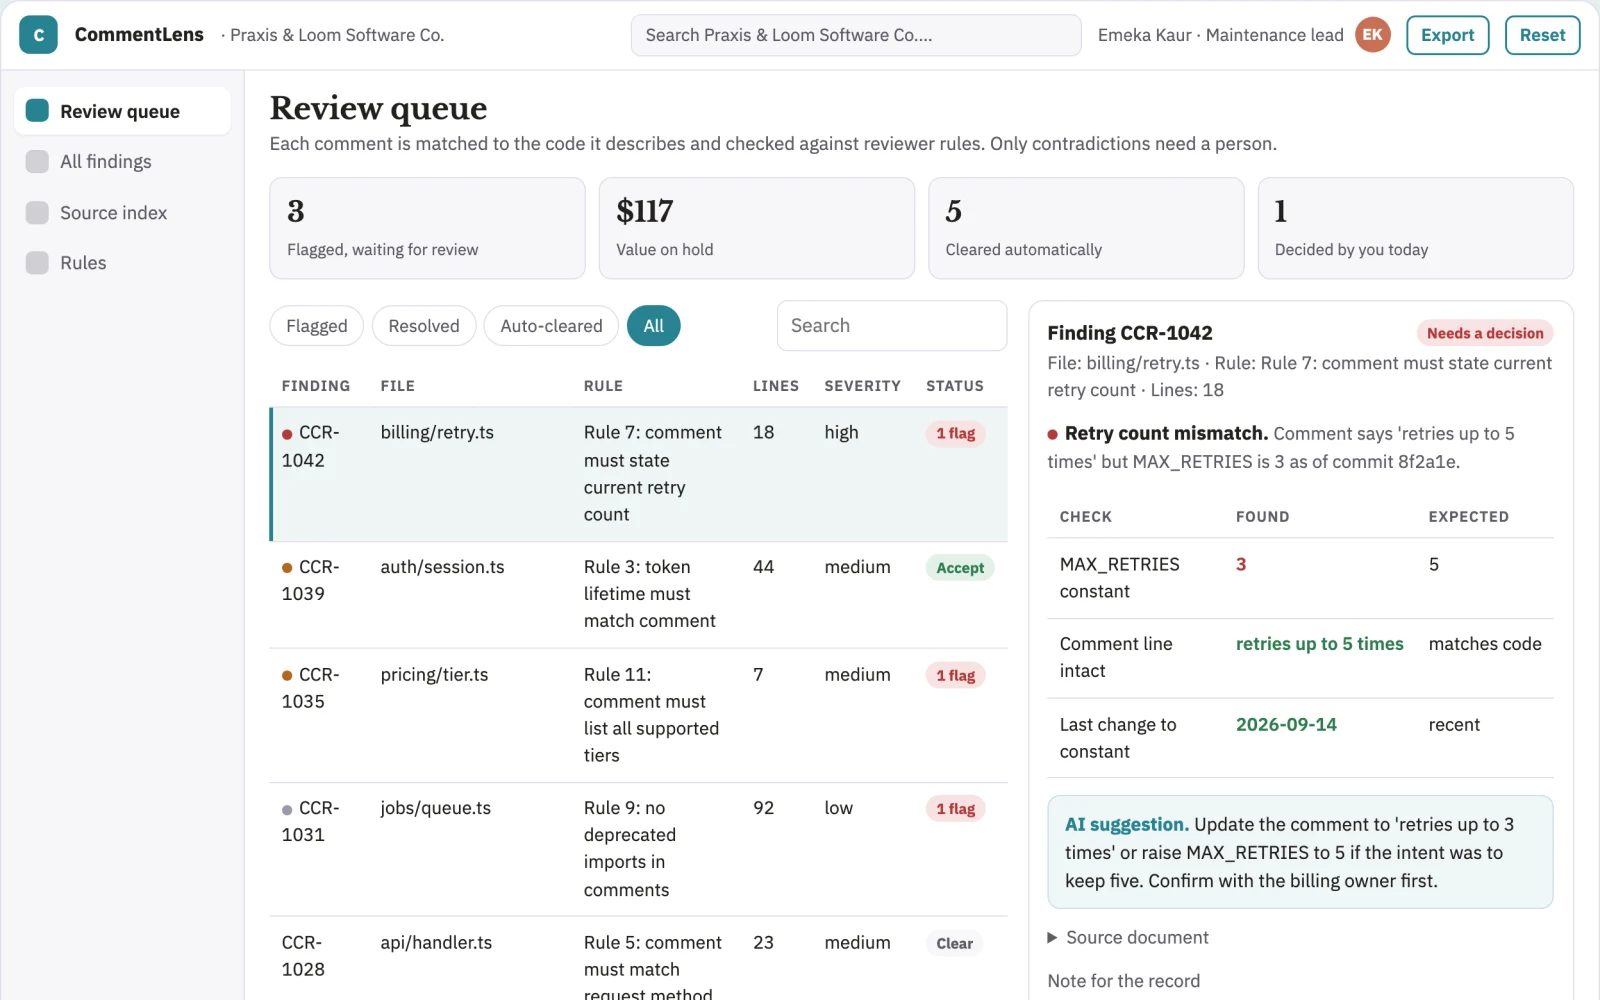Click the Review queue sidebar icon

37,111
